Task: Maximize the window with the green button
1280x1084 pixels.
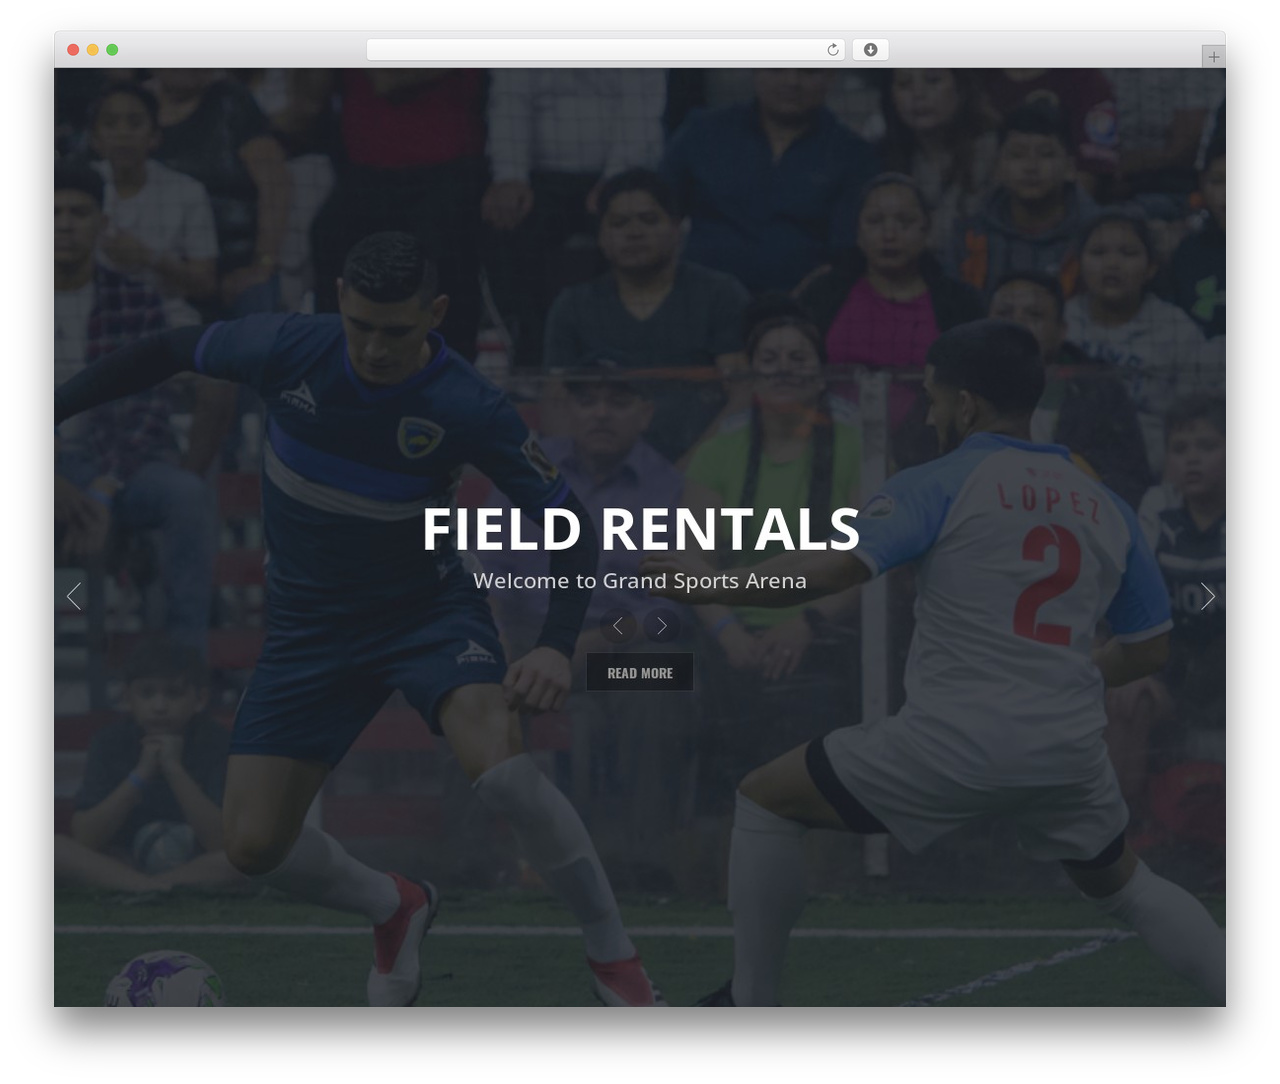Action: pos(112,50)
